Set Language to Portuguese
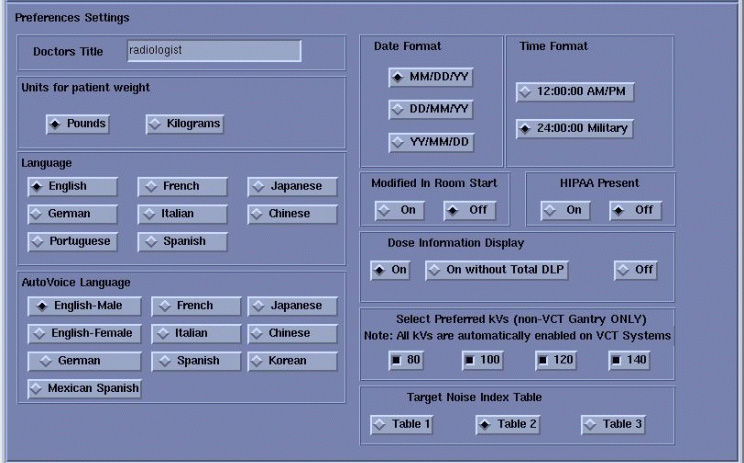This screenshot has height=463, width=744. [72, 241]
